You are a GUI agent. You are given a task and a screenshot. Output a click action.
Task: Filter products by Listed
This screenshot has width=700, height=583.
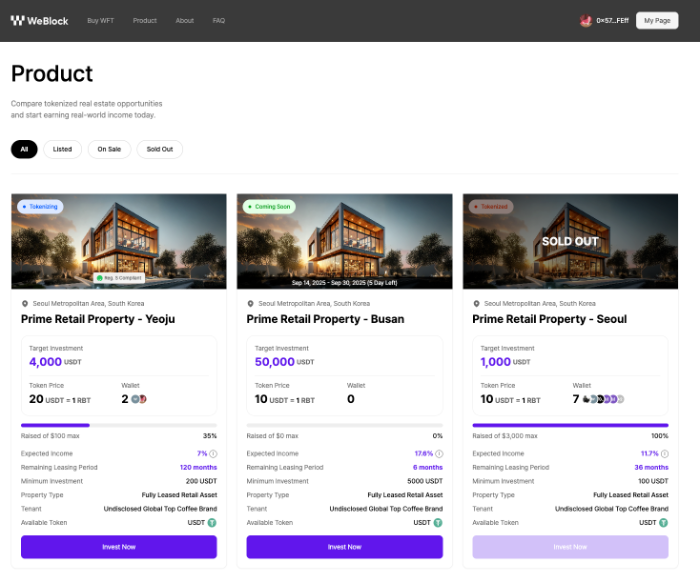coord(62,149)
